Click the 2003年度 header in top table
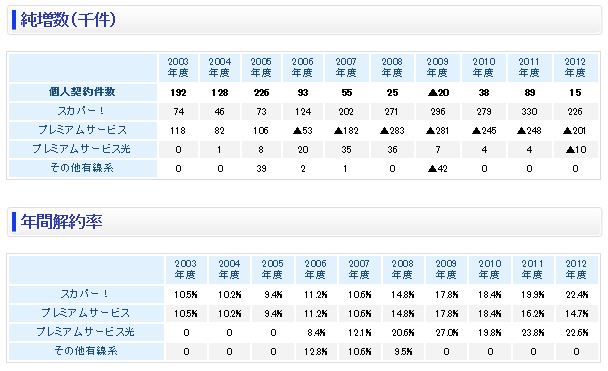The image size is (608, 371). (x=178, y=67)
